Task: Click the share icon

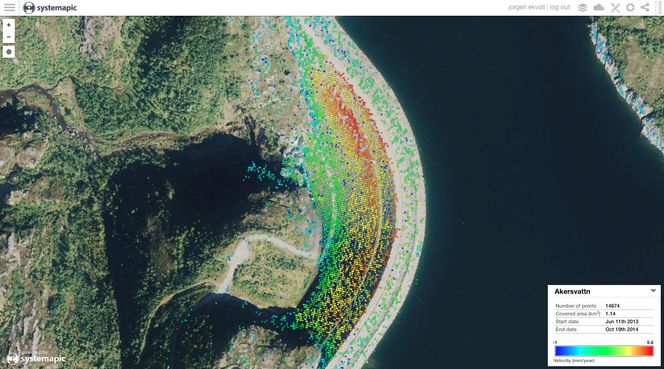Action: click(x=645, y=8)
